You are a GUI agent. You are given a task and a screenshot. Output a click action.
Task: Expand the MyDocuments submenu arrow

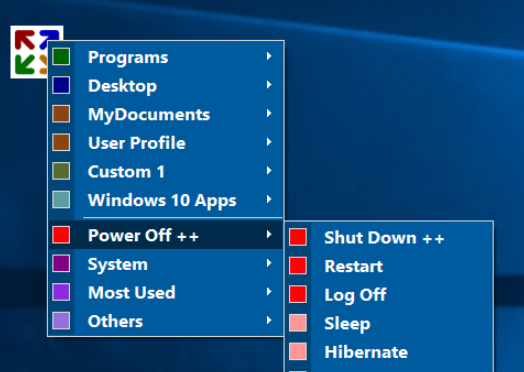coord(269,114)
